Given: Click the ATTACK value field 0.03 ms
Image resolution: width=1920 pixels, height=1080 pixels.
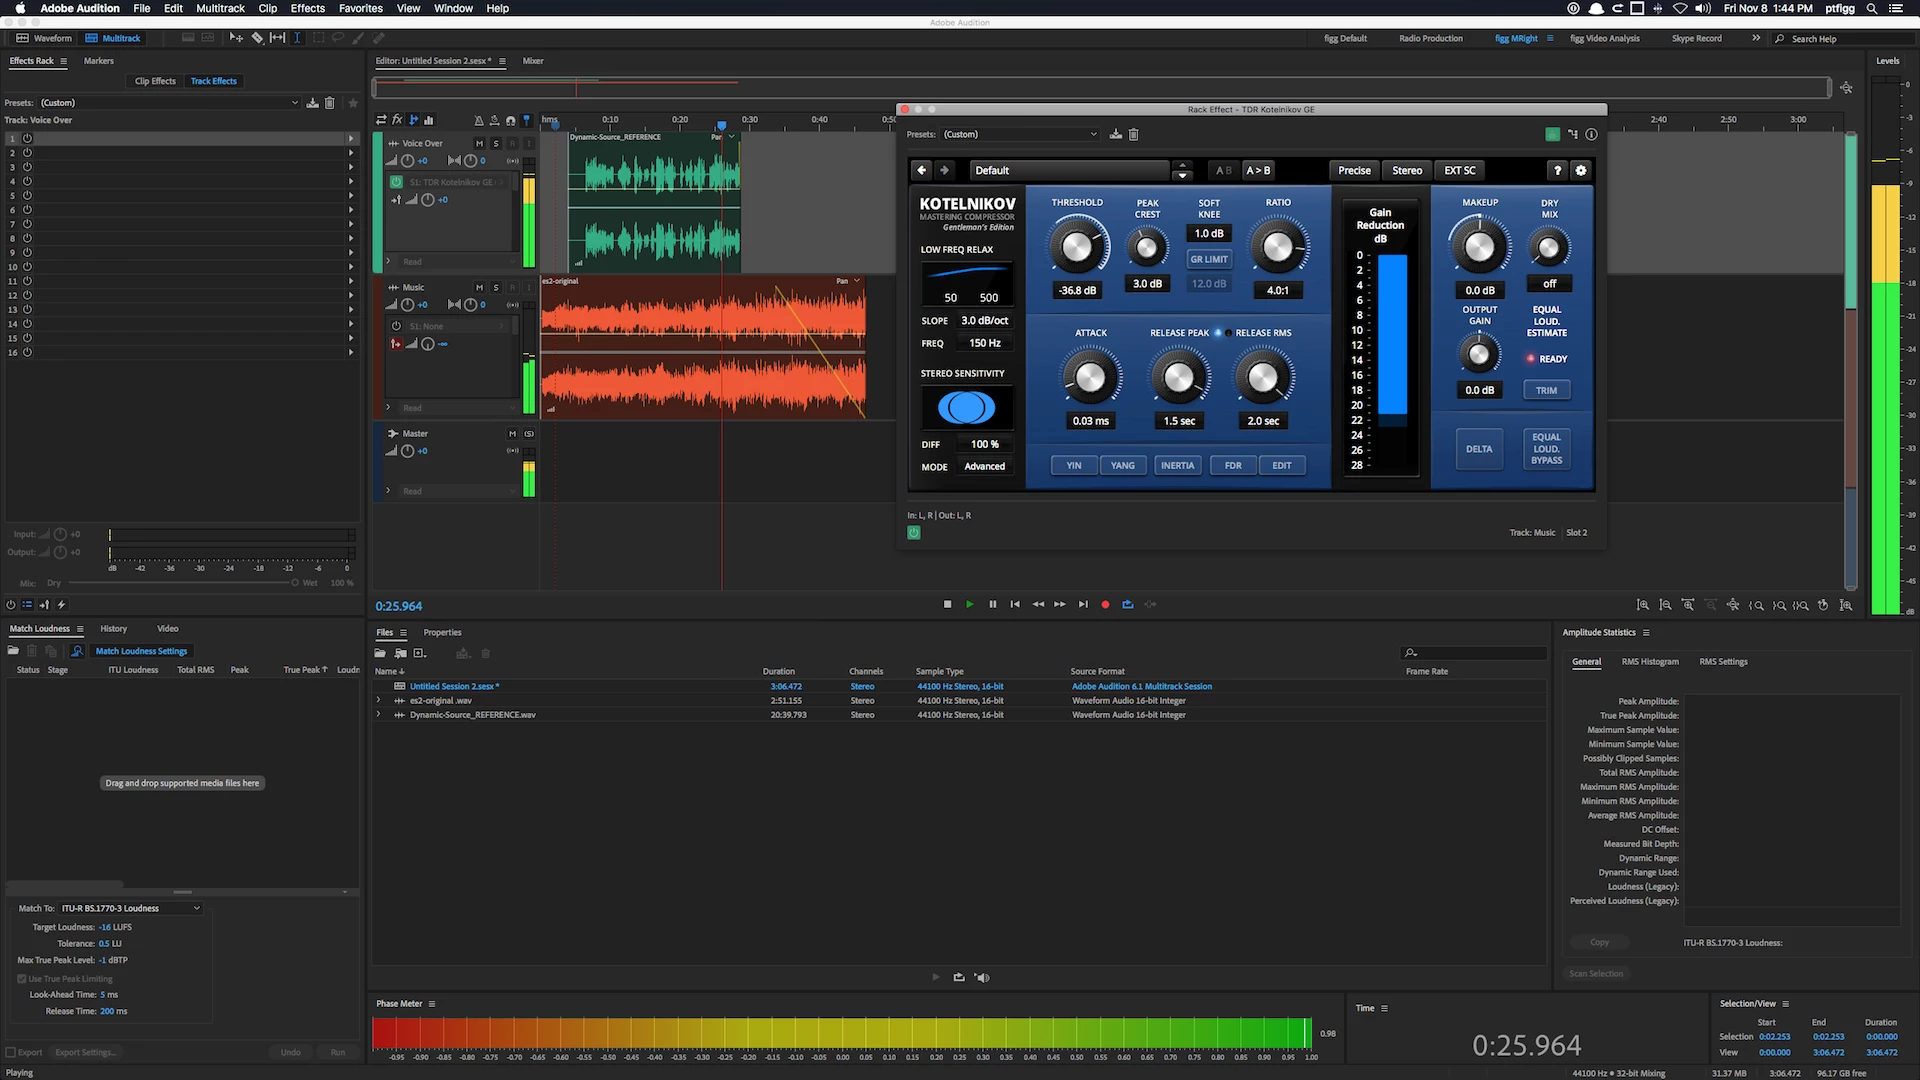Looking at the screenshot, I should coord(1090,421).
